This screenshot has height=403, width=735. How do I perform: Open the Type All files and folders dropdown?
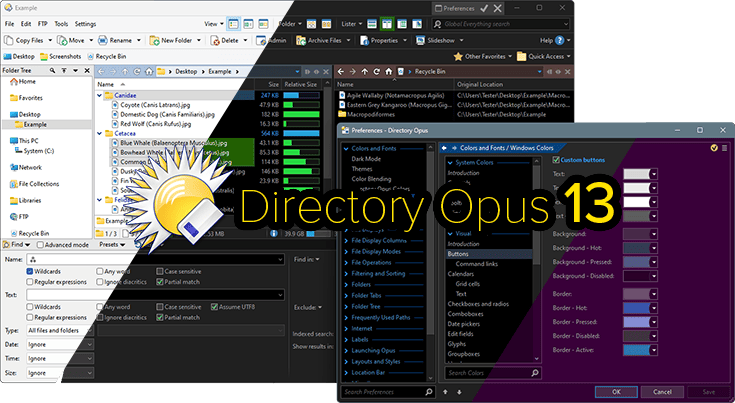(60, 330)
